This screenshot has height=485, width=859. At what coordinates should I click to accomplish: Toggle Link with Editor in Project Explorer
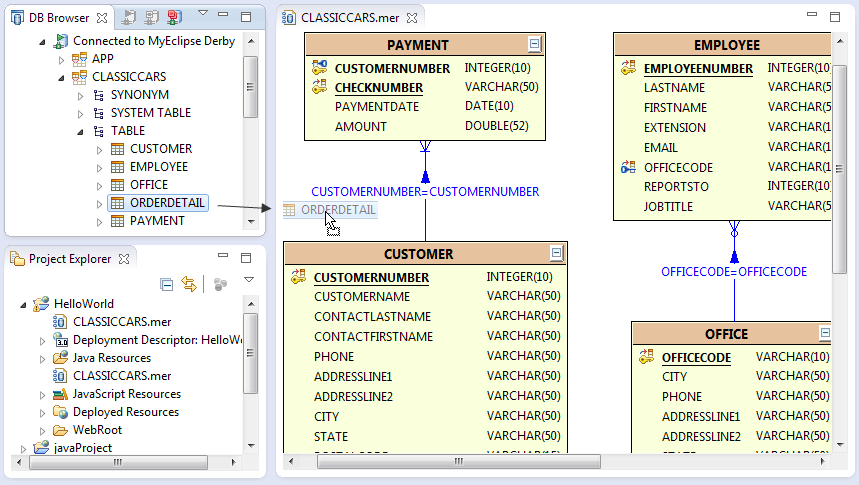188,285
